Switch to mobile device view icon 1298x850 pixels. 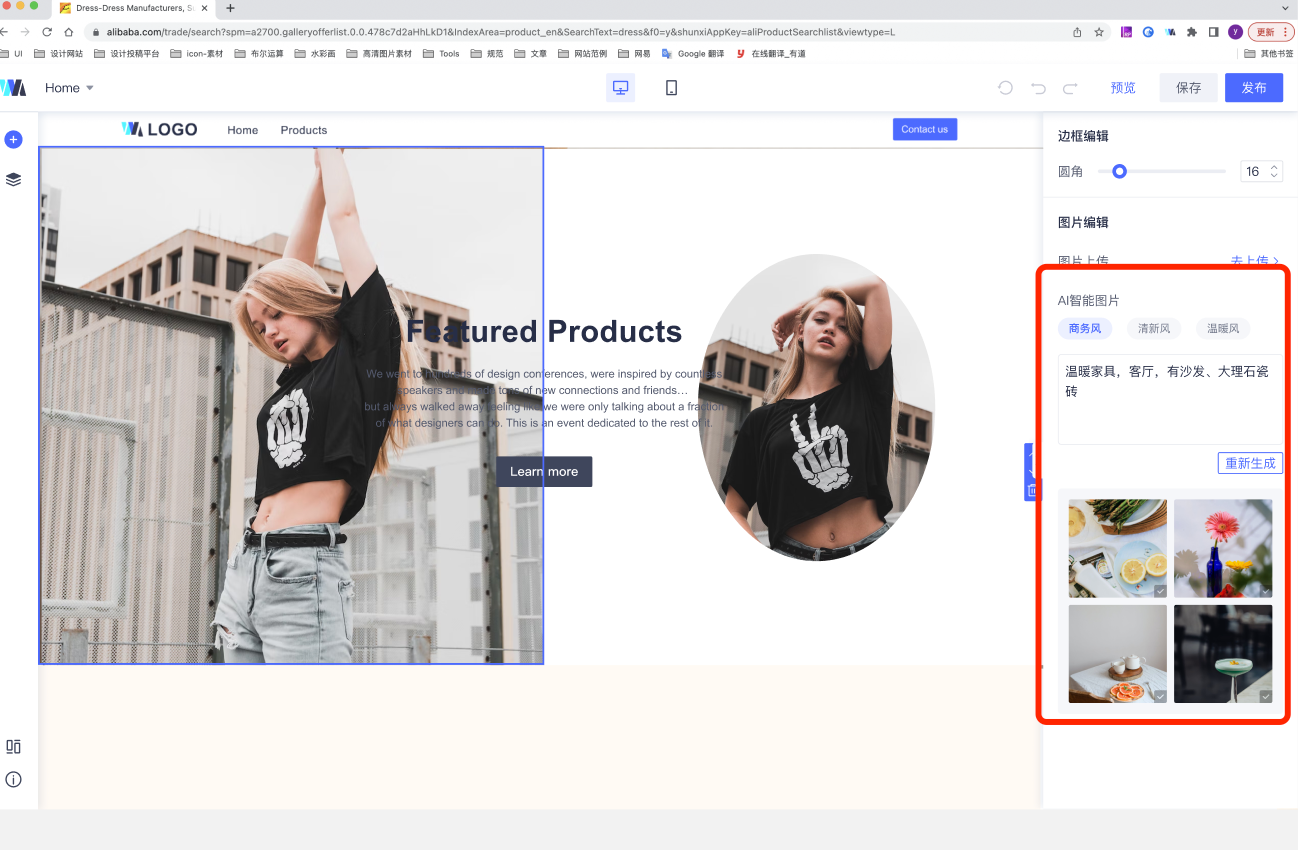click(671, 88)
